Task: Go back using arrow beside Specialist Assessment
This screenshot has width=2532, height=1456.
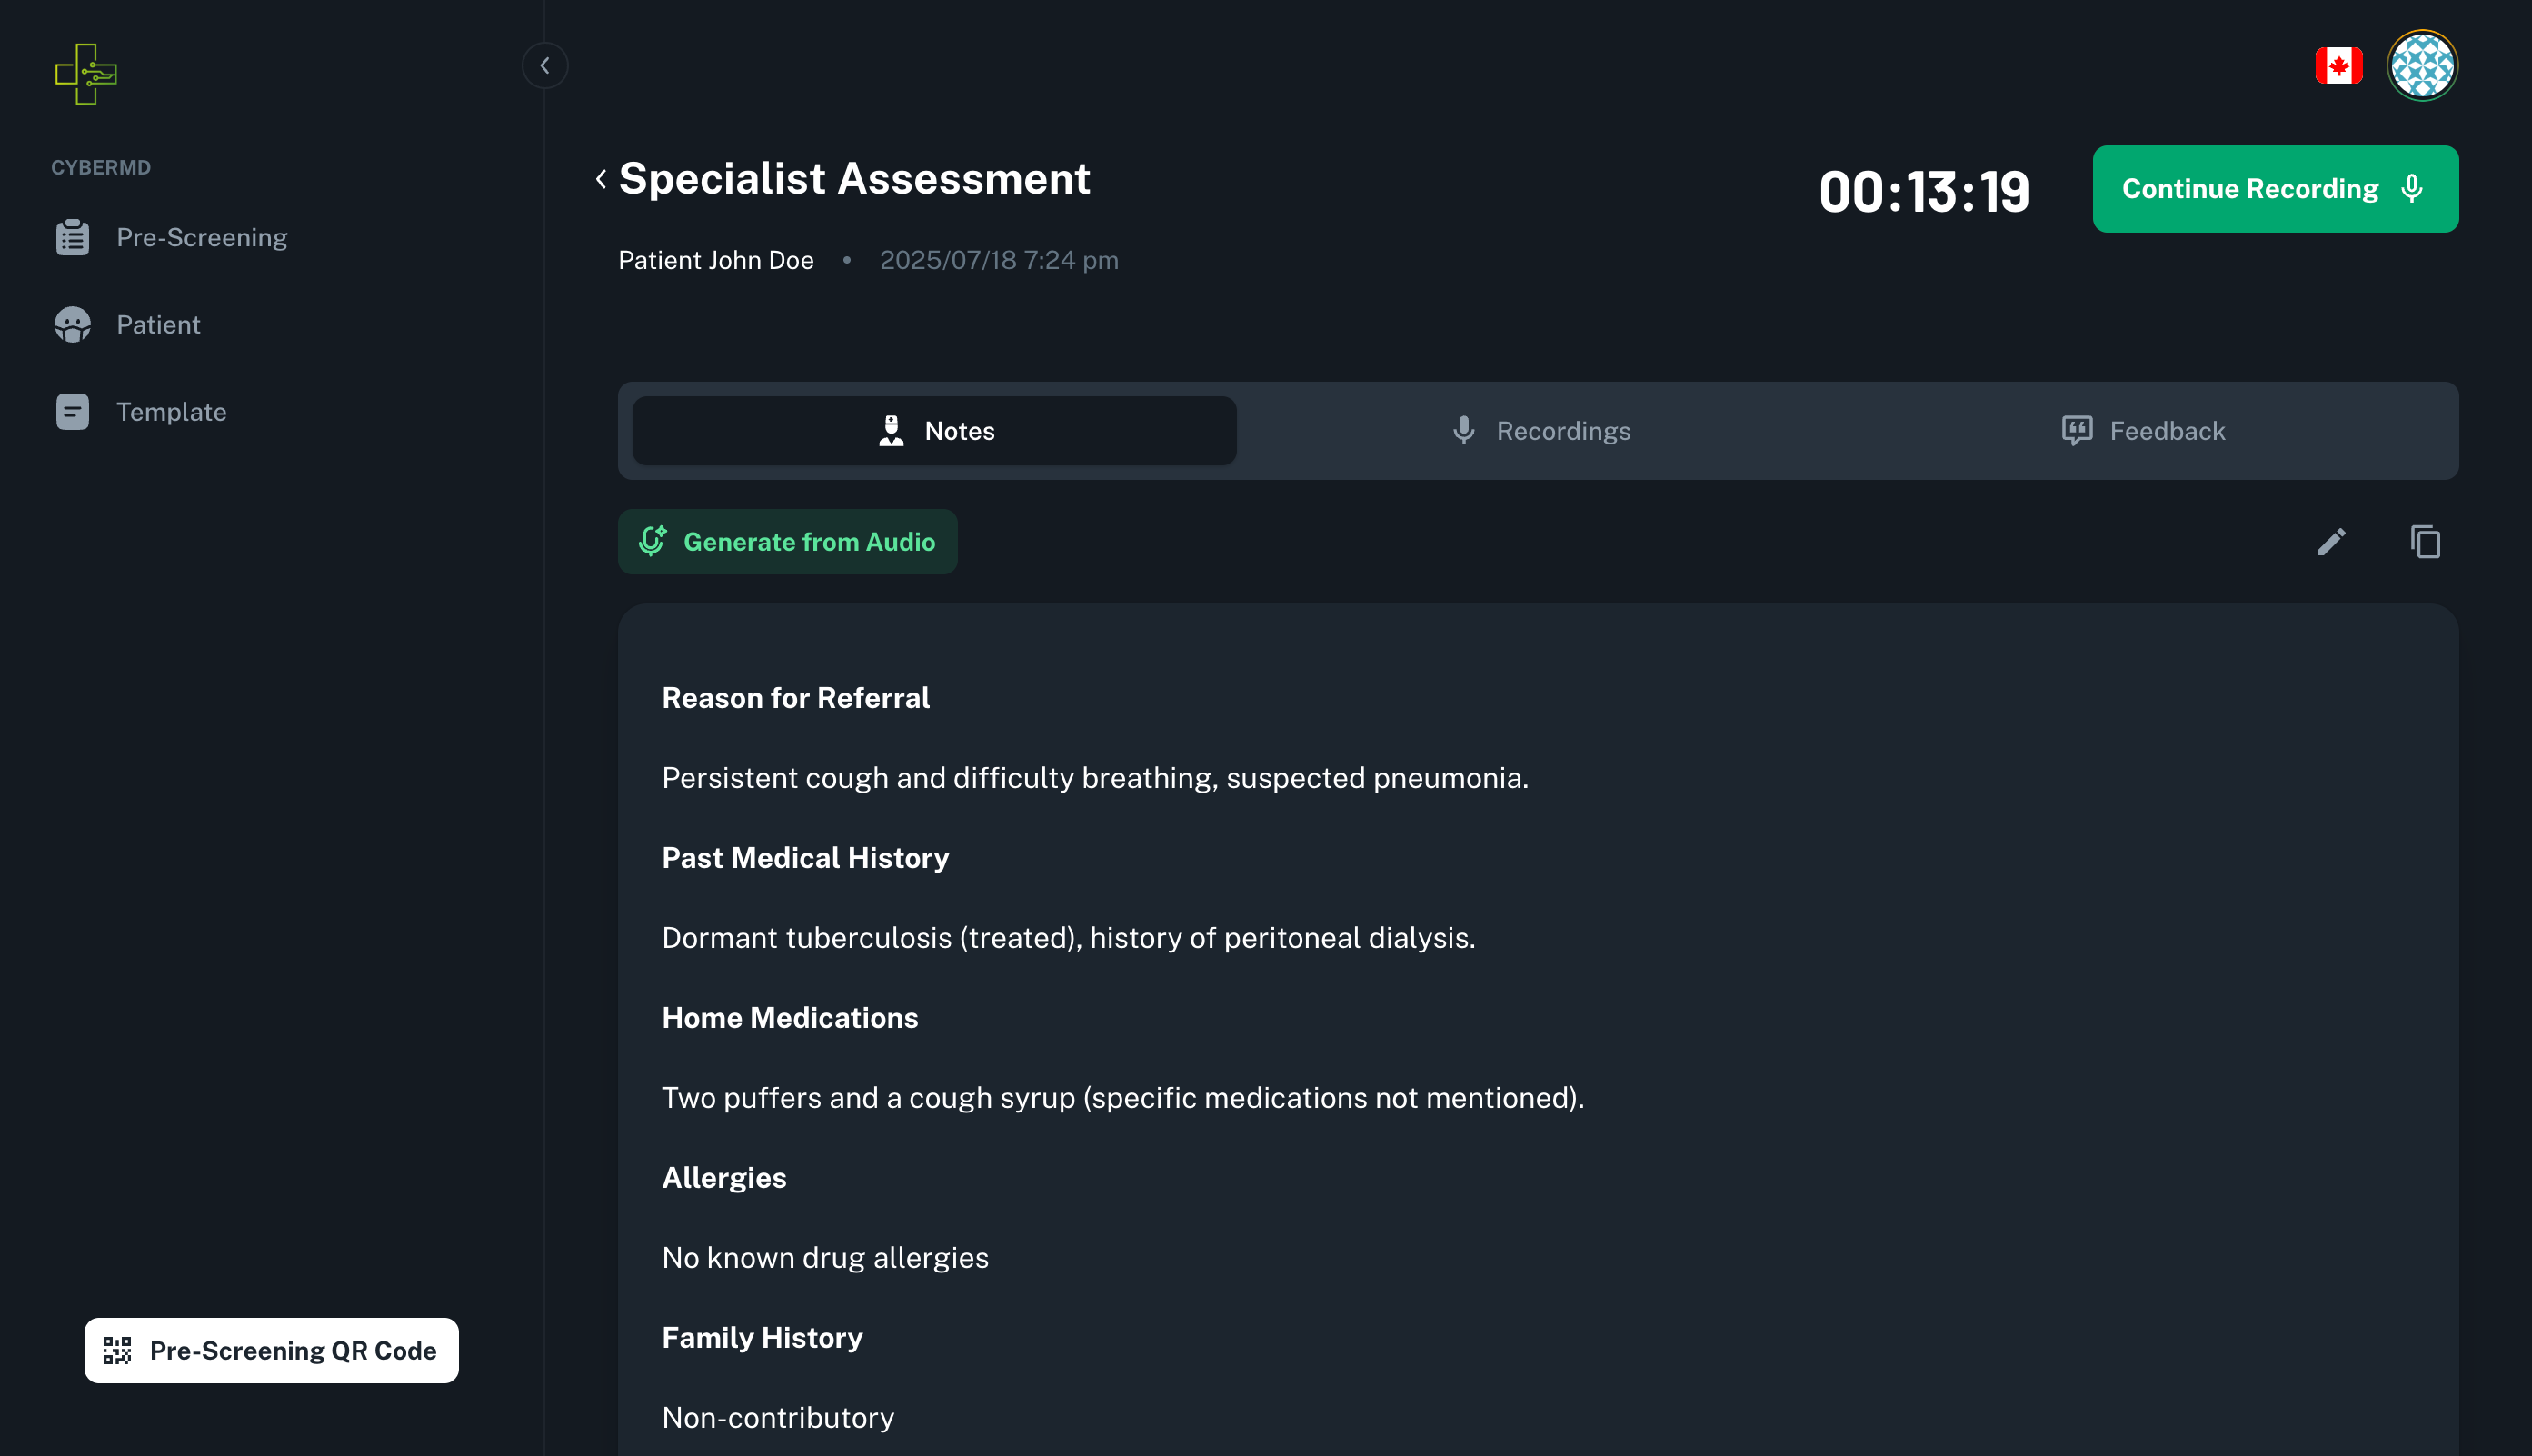Action: click(601, 179)
